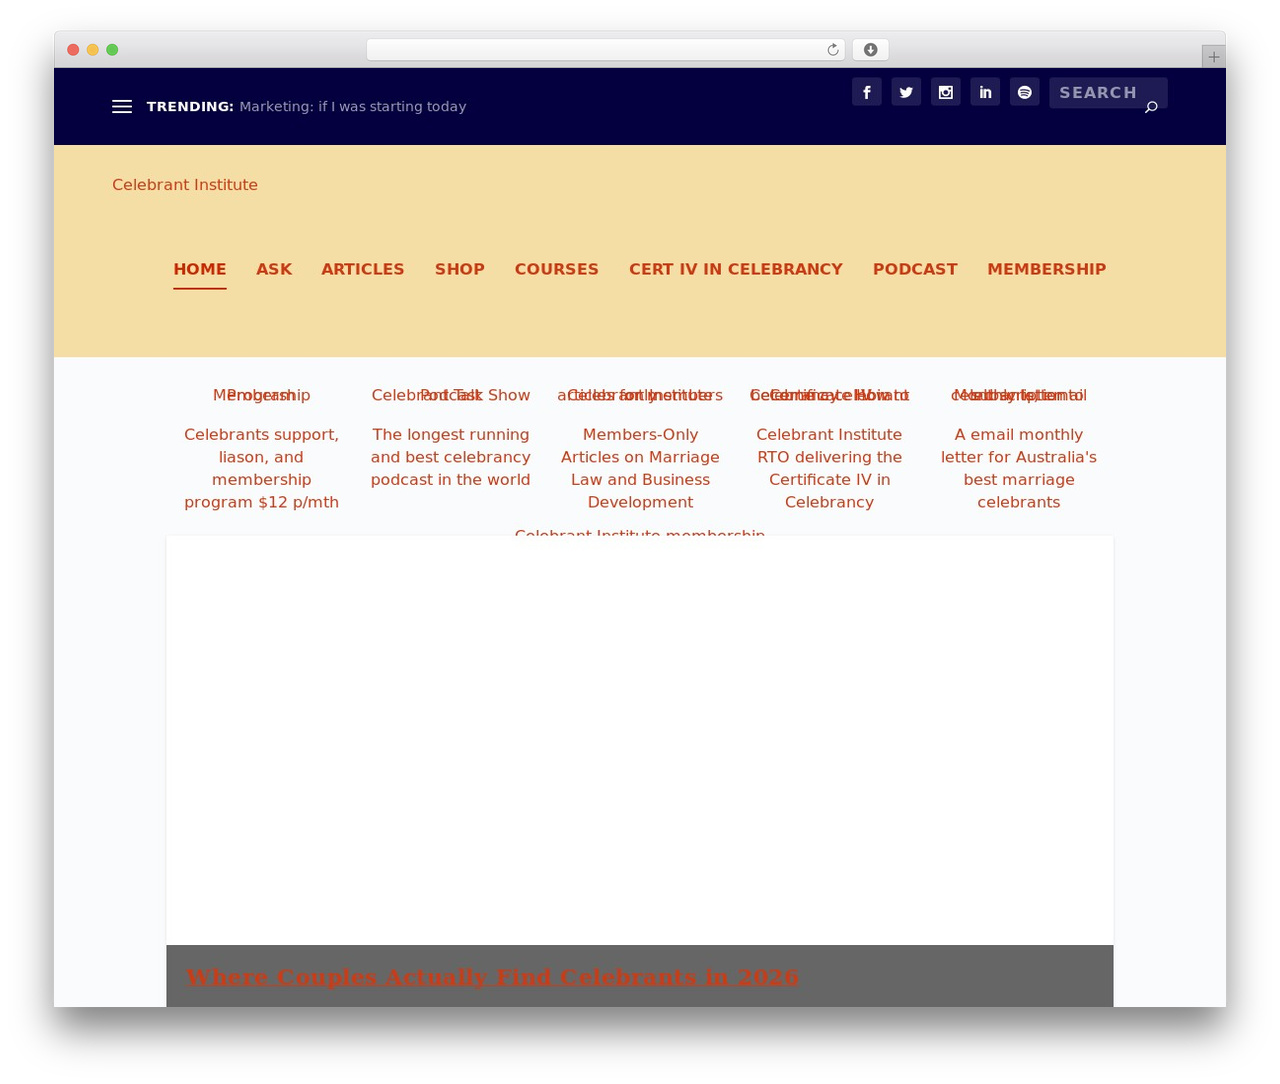Click the browser downloads button
The height and width of the screenshot is (1084, 1280).
point(871,50)
